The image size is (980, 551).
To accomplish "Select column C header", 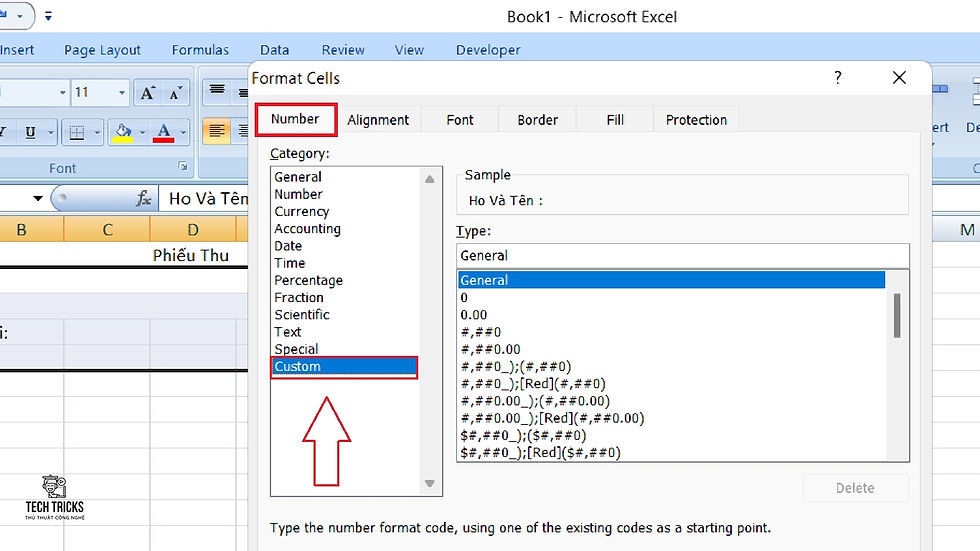I will (108, 230).
